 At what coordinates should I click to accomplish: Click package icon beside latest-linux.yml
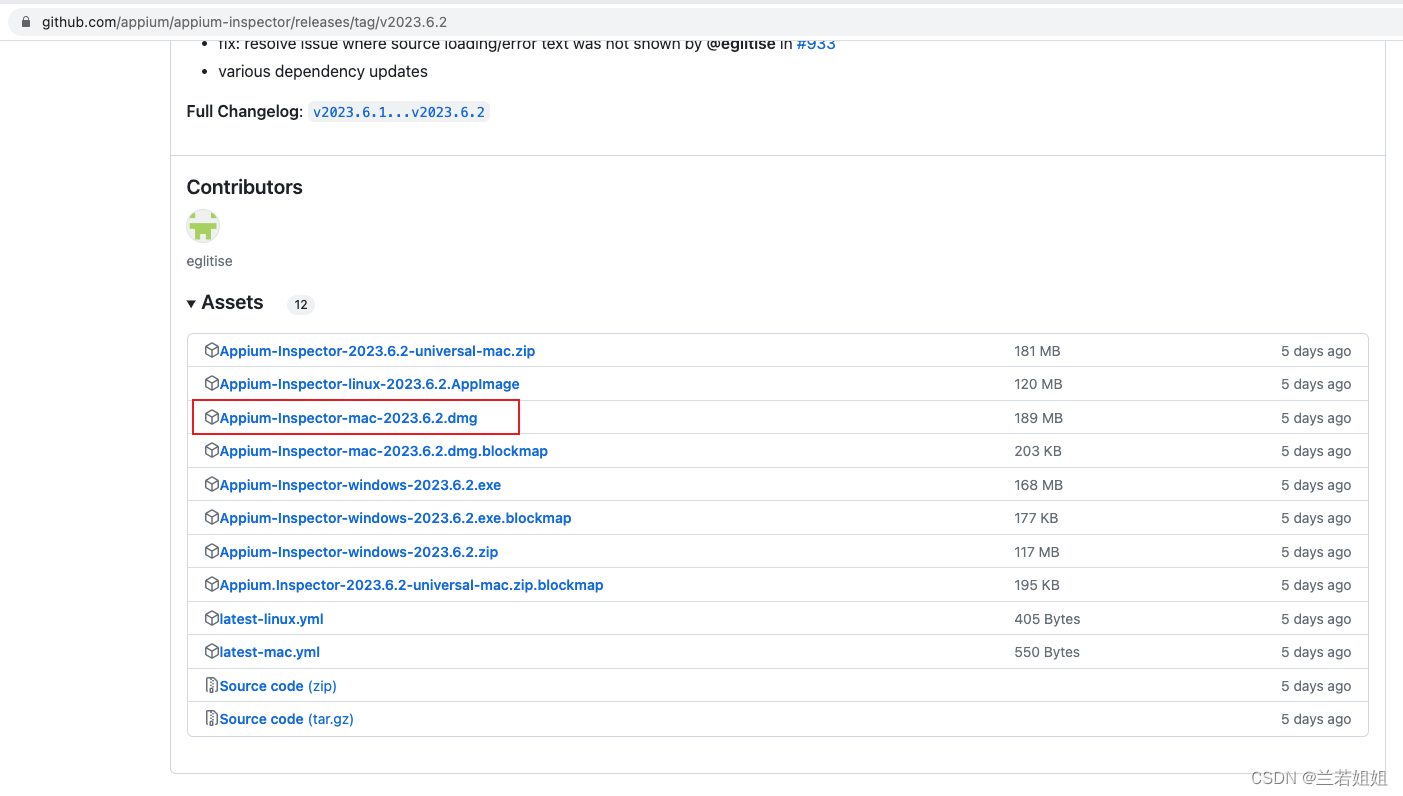click(211, 618)
